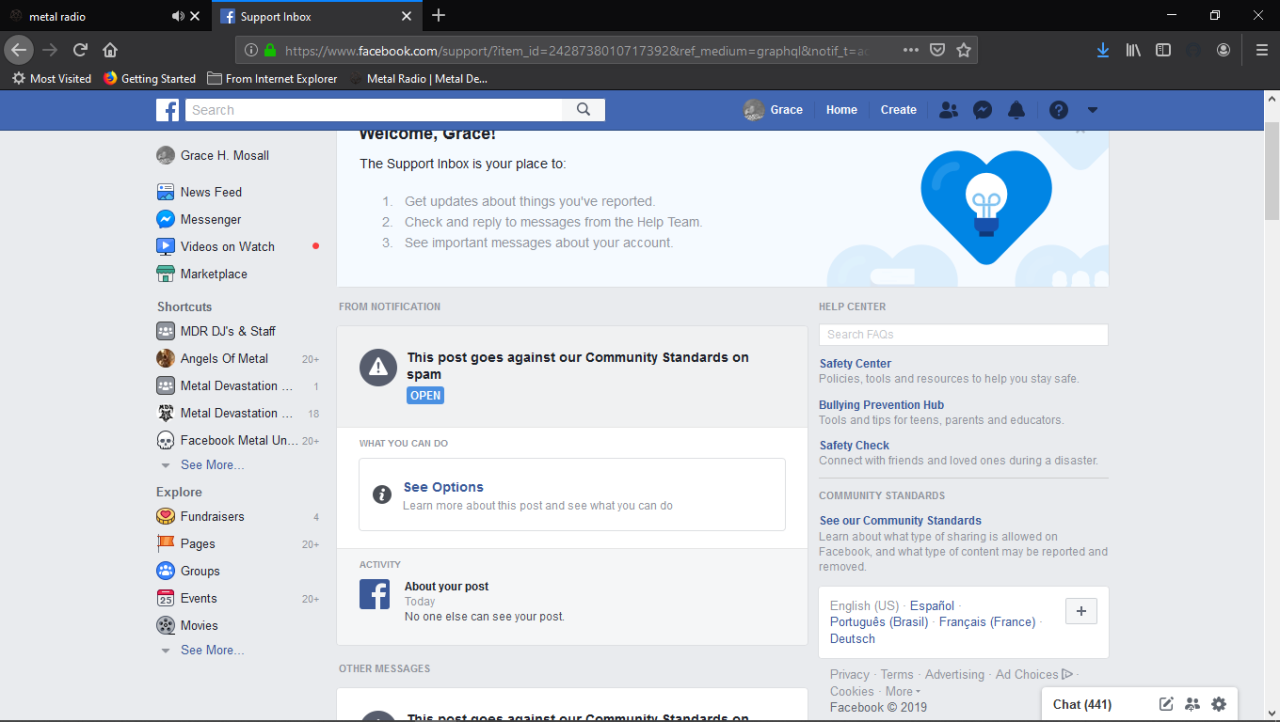Click the See Options link
Image resolution: width=1280 pixels, height=722 pixels.
443,487
